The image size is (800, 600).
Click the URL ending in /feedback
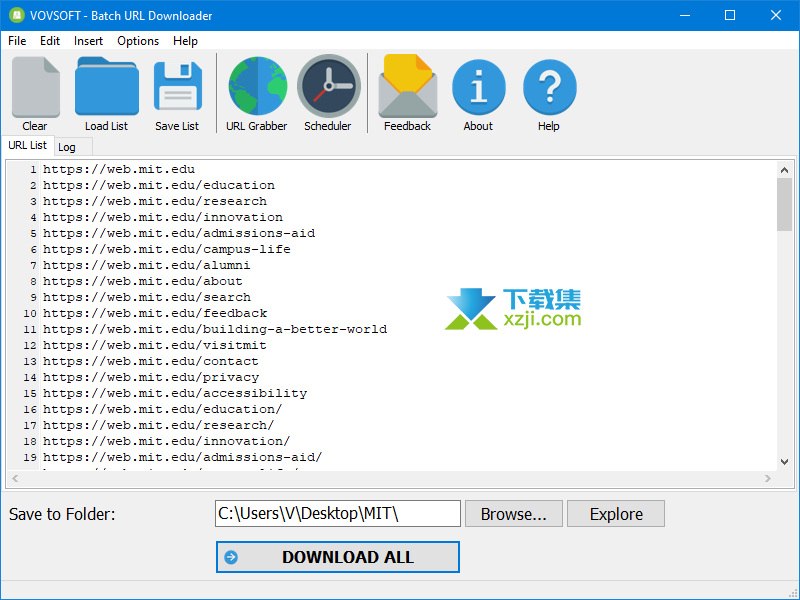pyautogui.click(x=155, y=313)
